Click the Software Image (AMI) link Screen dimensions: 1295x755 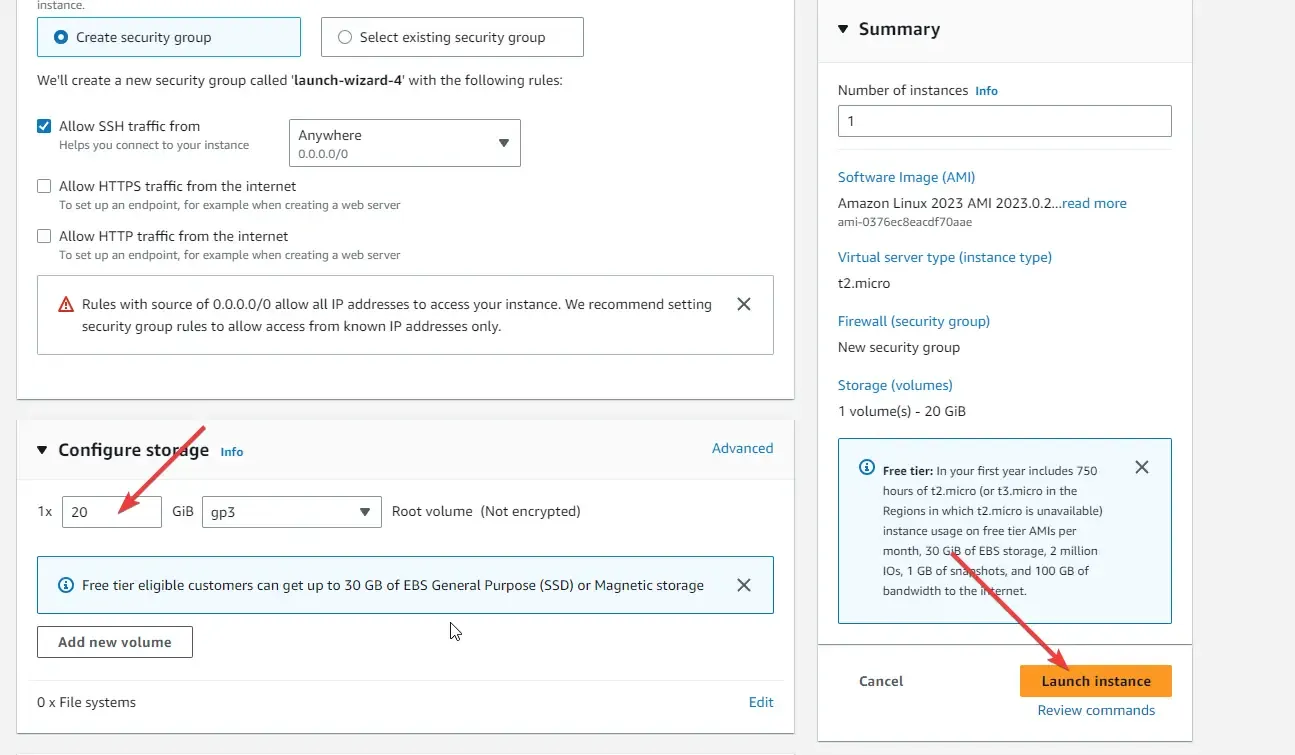tap(906, 177)
